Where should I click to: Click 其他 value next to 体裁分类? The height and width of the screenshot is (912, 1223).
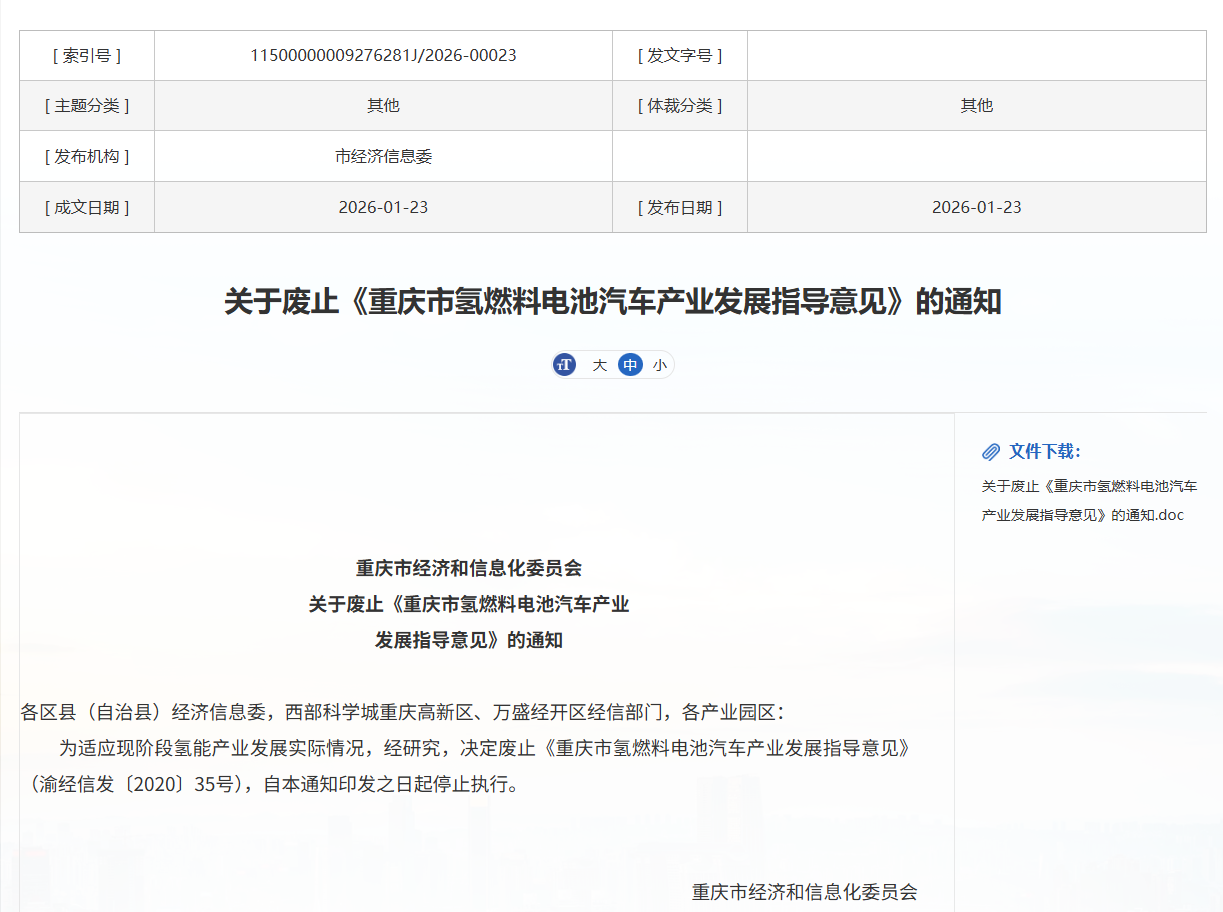976,106
